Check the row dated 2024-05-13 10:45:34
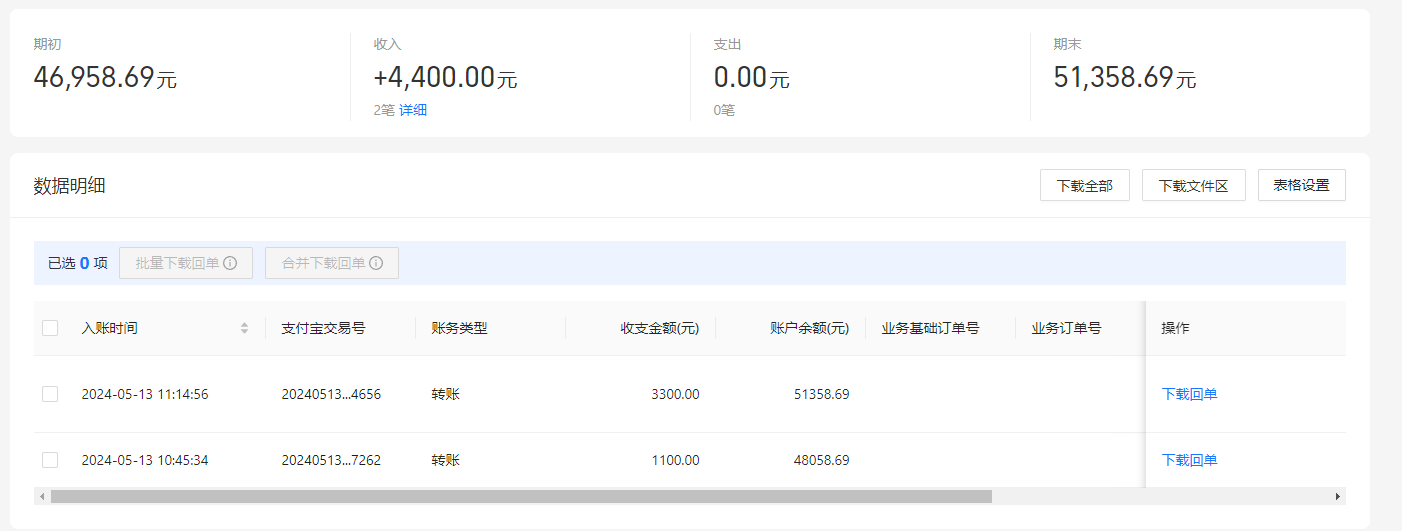The height and width of the screenshot is (531, 1402). [50, 460]
